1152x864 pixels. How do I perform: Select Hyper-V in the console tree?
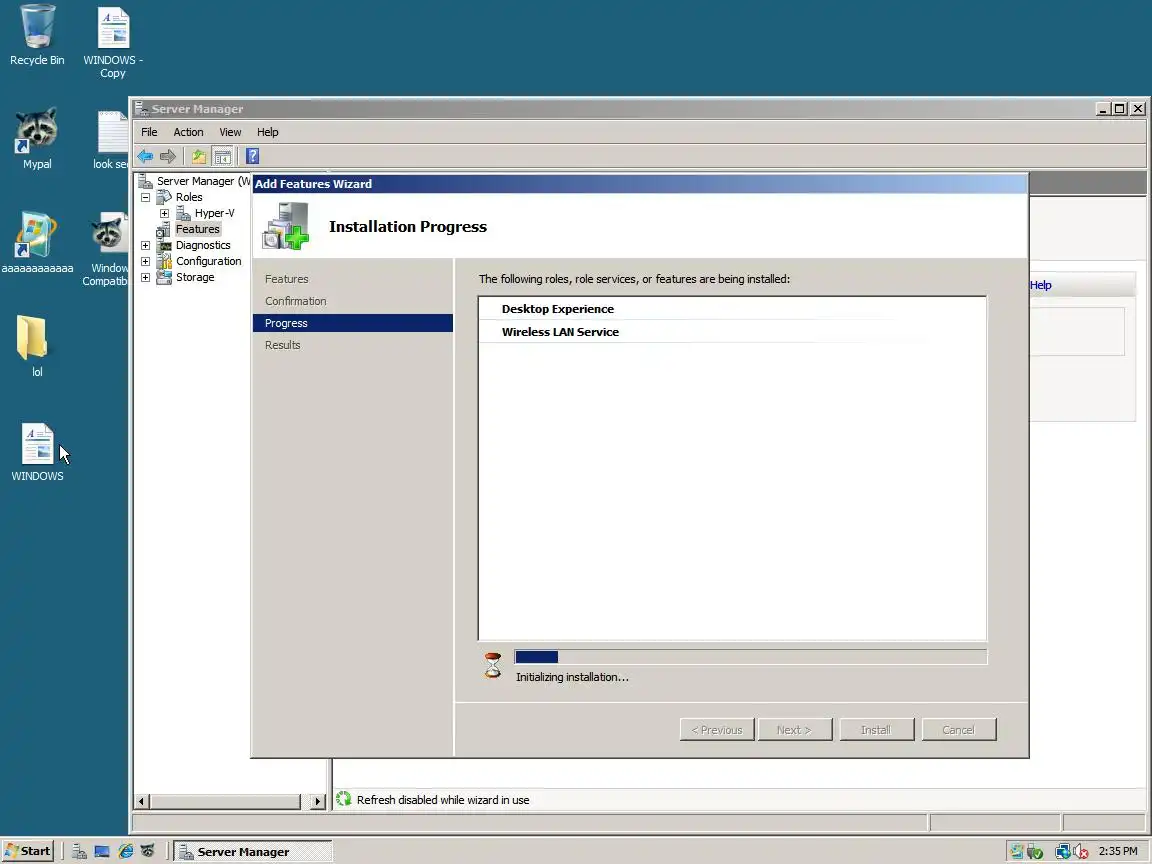(215, 213)
